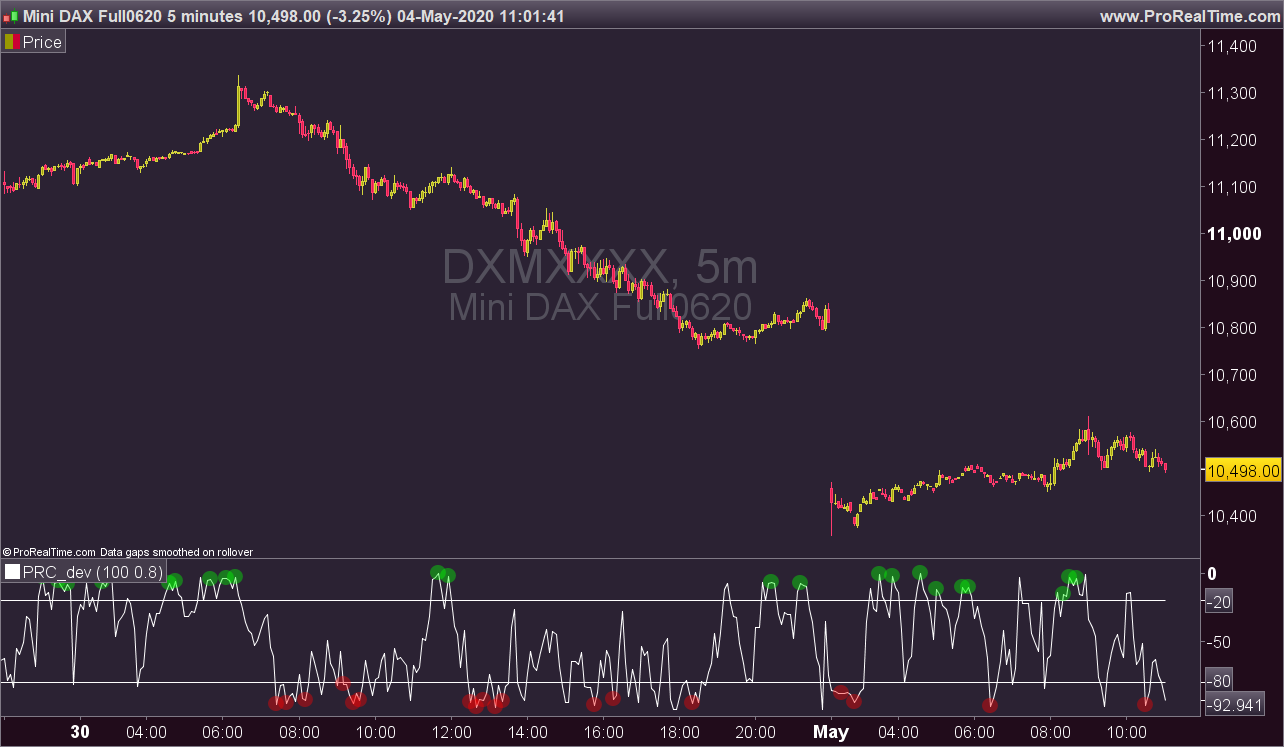The width and height of the screenshot is (1284, 747).
Task: Click the yellow-red Price color swatch
Action: pos(12,42)
